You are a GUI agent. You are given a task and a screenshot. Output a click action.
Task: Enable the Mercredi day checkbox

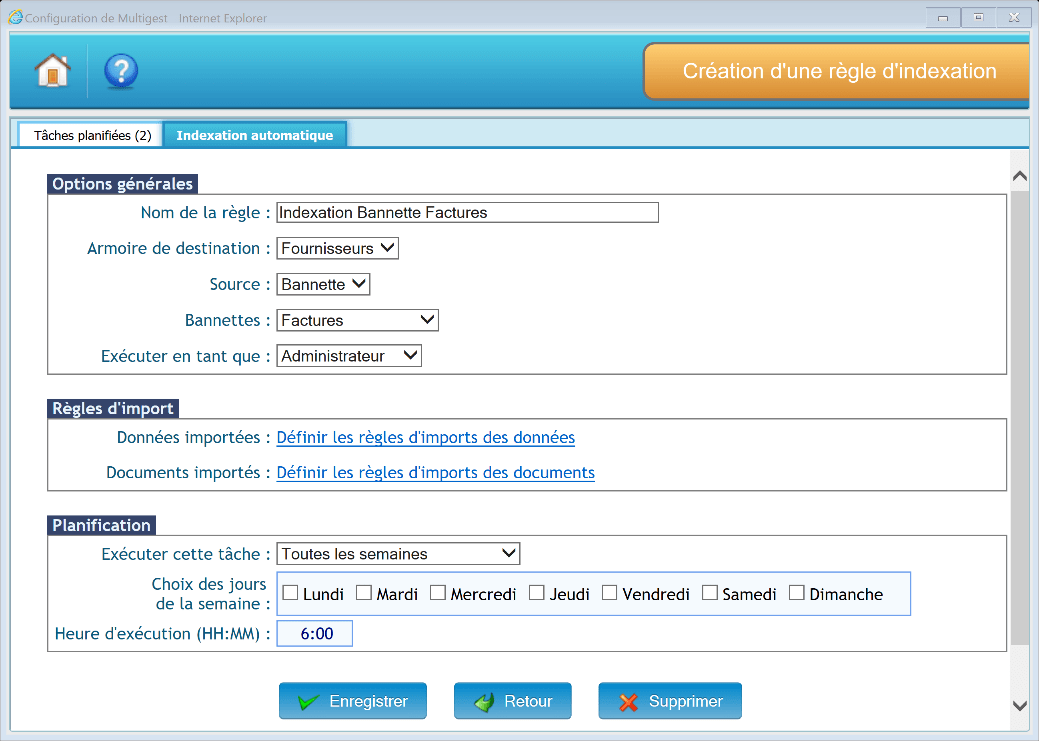[438, 593]
